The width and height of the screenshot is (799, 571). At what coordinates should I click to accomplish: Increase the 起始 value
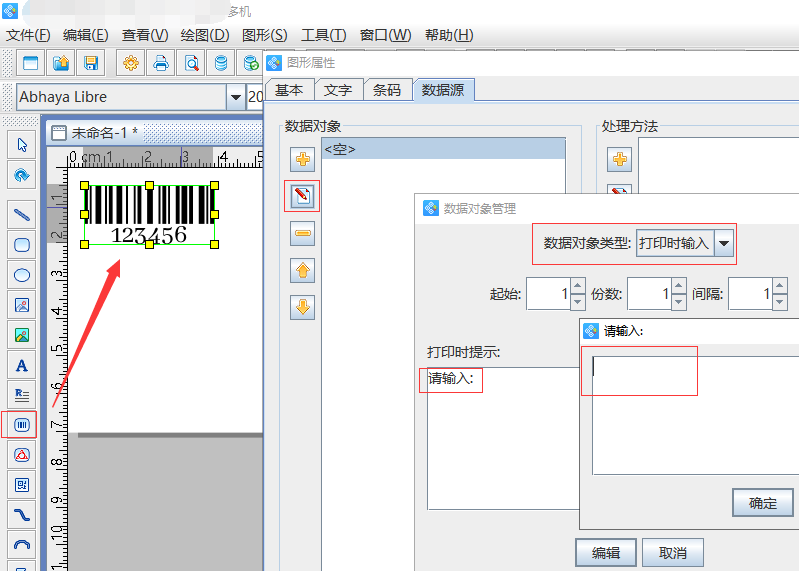click(577, 286)
